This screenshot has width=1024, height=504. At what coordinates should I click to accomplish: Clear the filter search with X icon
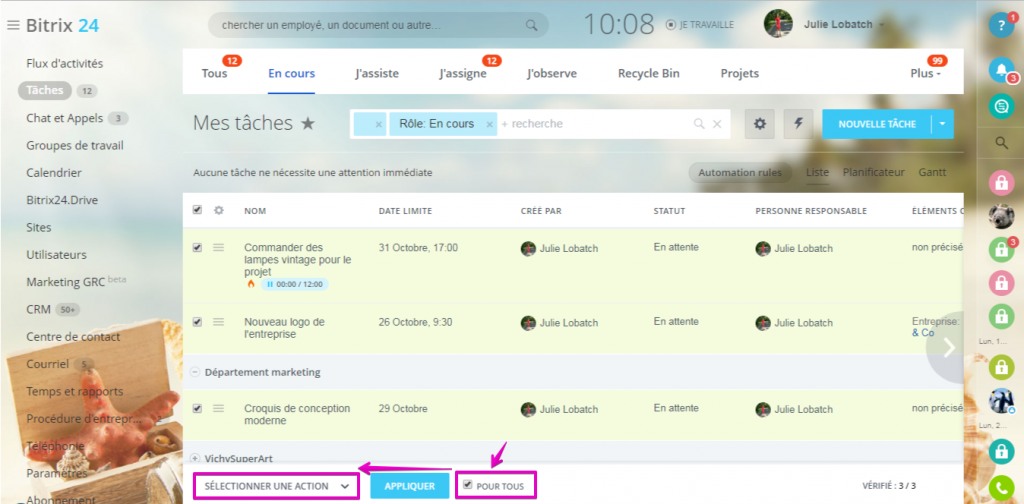[x=716, y=124]
